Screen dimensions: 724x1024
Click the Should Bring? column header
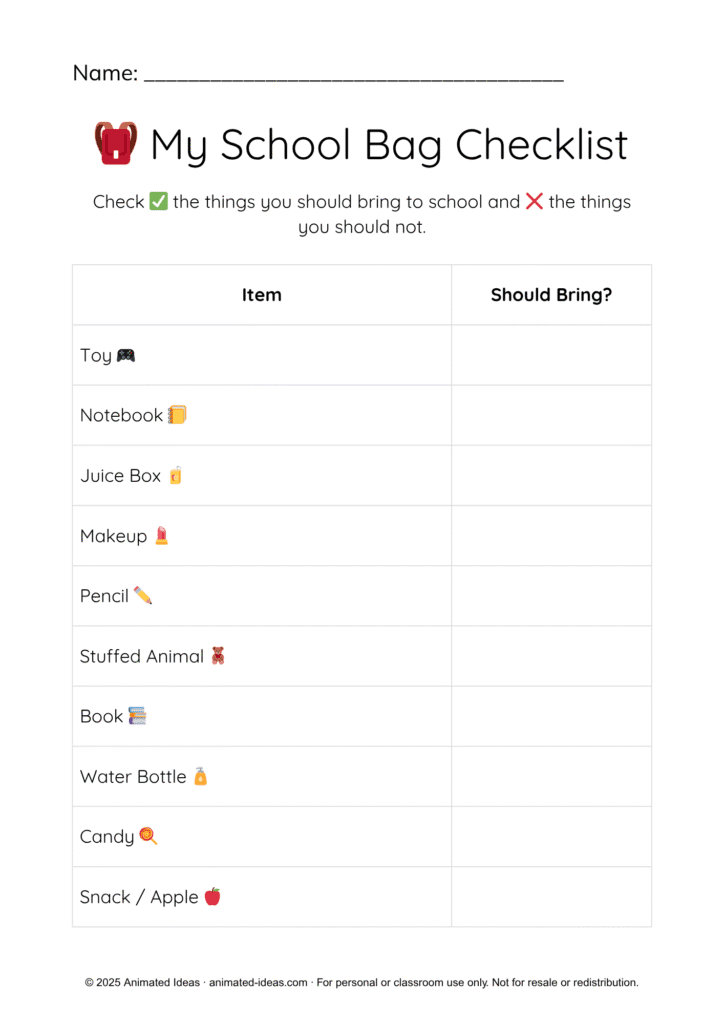tap(551, 295)
